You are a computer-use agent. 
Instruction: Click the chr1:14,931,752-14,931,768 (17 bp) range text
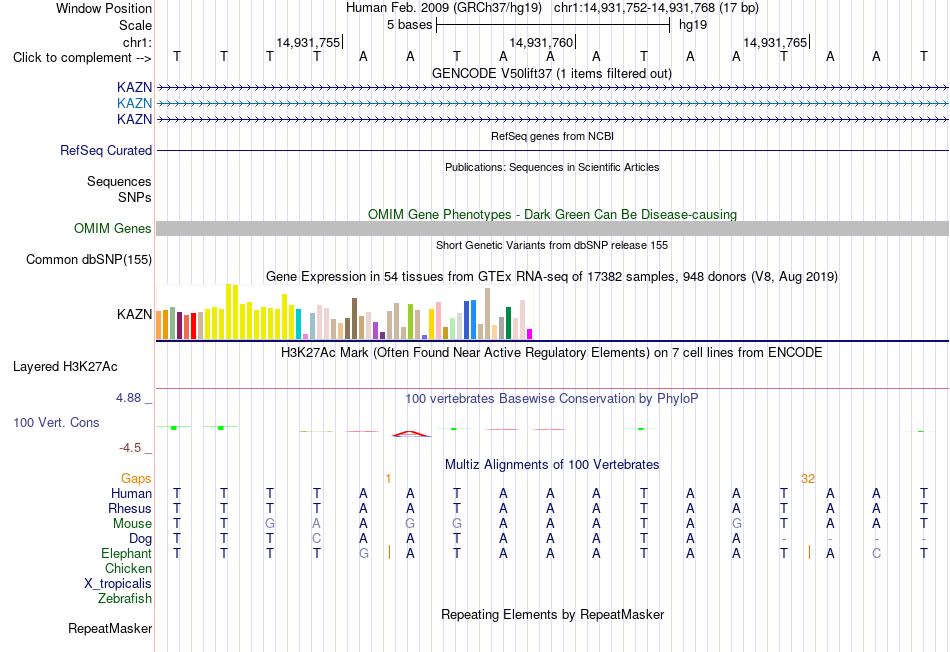656,8
